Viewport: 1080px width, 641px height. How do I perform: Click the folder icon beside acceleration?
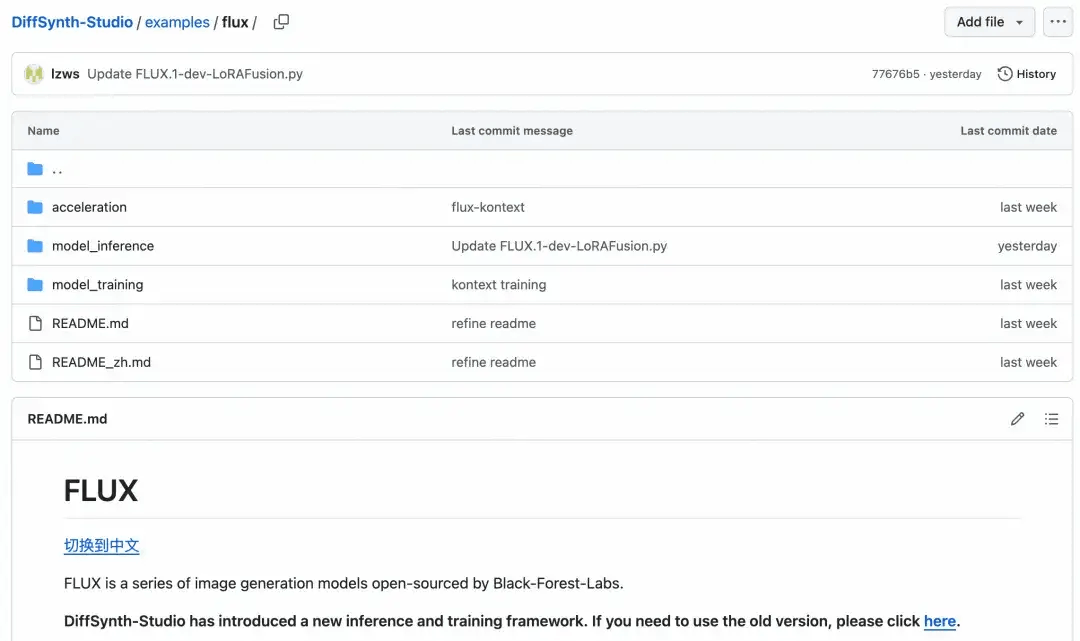click(x=34, y=207)
